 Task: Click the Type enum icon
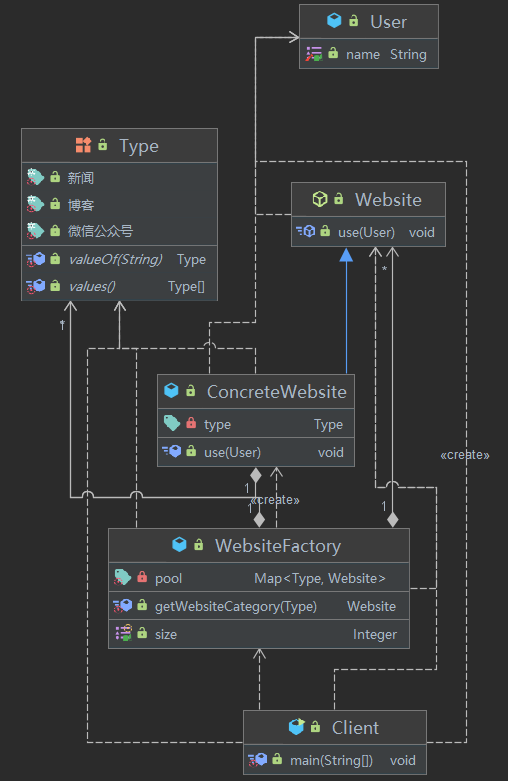[x=83, y=145]
